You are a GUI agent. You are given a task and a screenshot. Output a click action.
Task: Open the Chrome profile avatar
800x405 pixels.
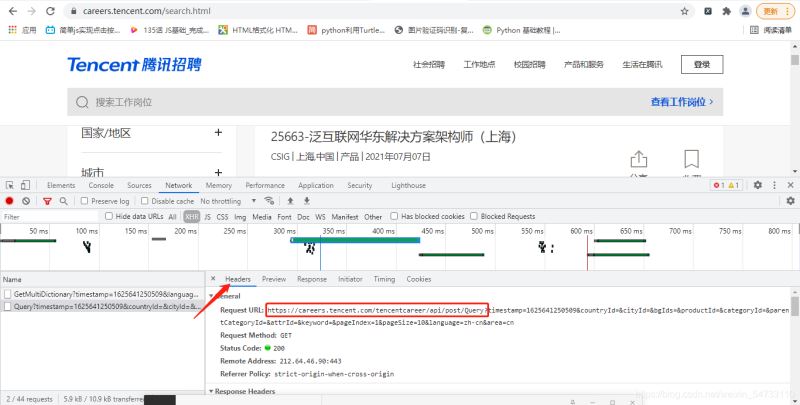point(745,11)
